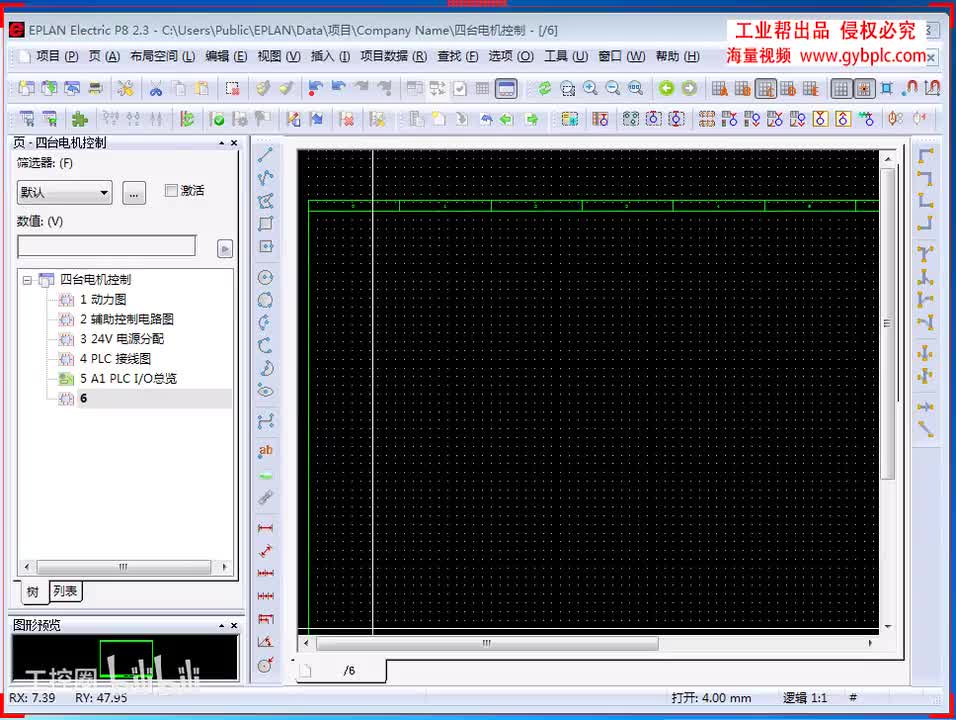Toggle the page navigator window button
Screen dimensions: 956x720
[x=506, y=89]
